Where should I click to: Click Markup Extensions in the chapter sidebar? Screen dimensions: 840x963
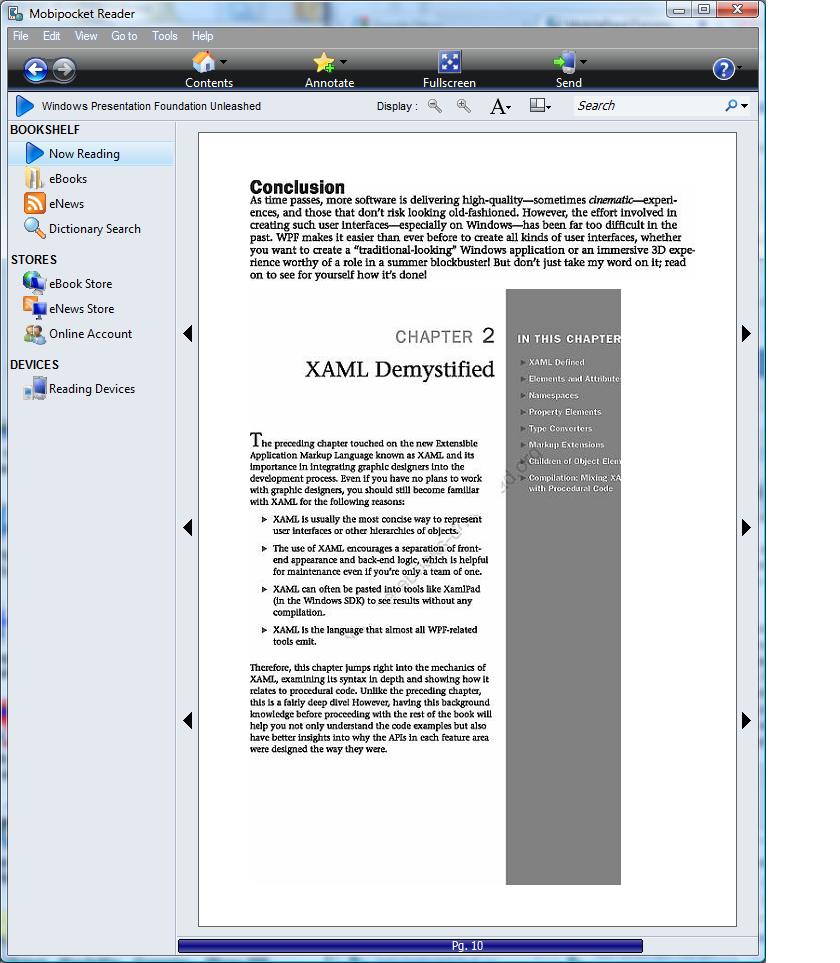click(566, 445)
